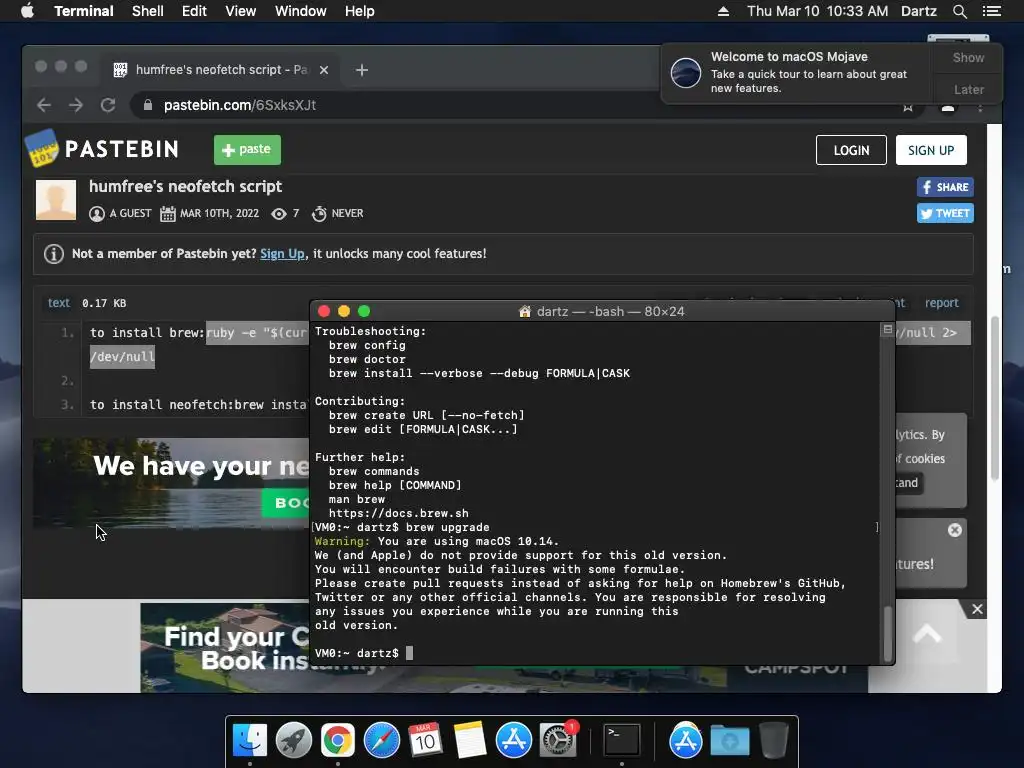
Task: Click the green paste button
Action: pyautogui.click(x=247, y=150)
